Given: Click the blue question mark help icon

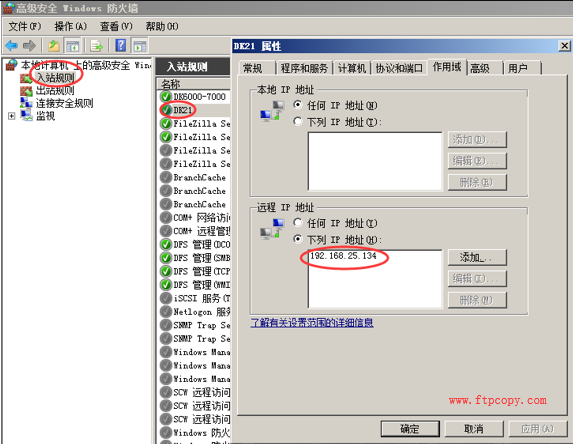Looking at the screenshot, I should click(x=121, y=46).
